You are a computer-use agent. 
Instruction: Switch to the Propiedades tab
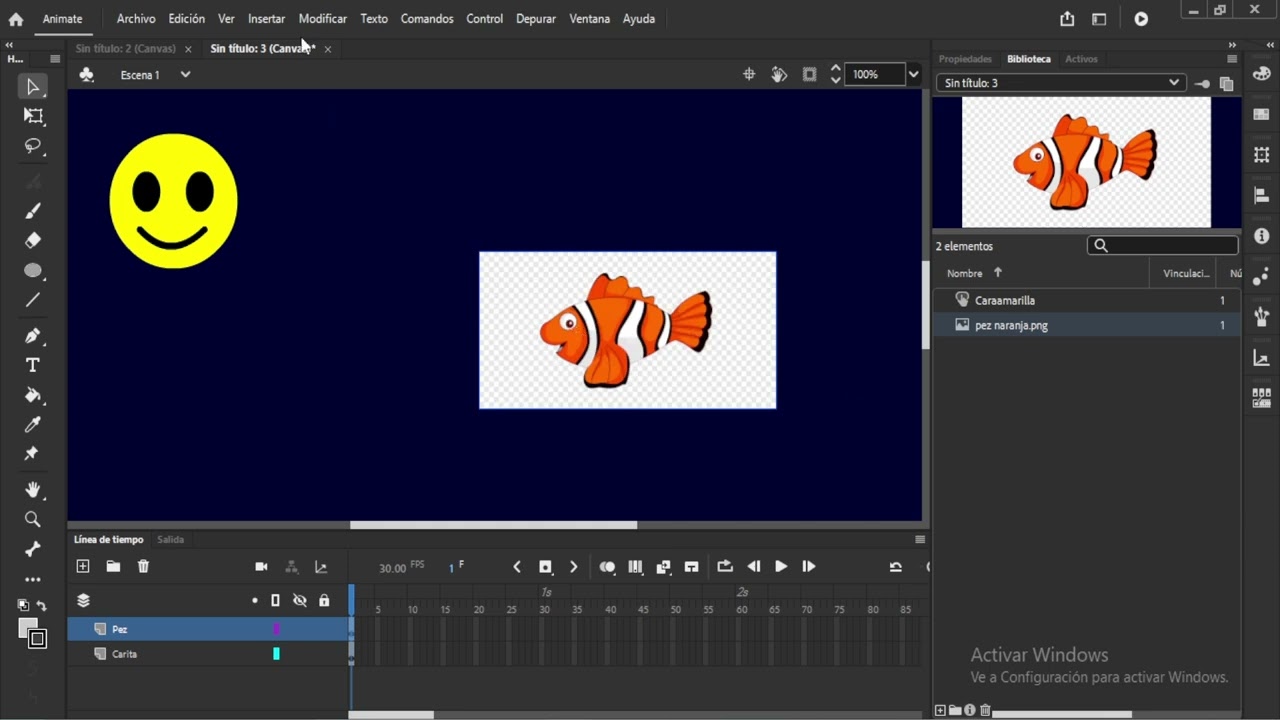[965, 59]
